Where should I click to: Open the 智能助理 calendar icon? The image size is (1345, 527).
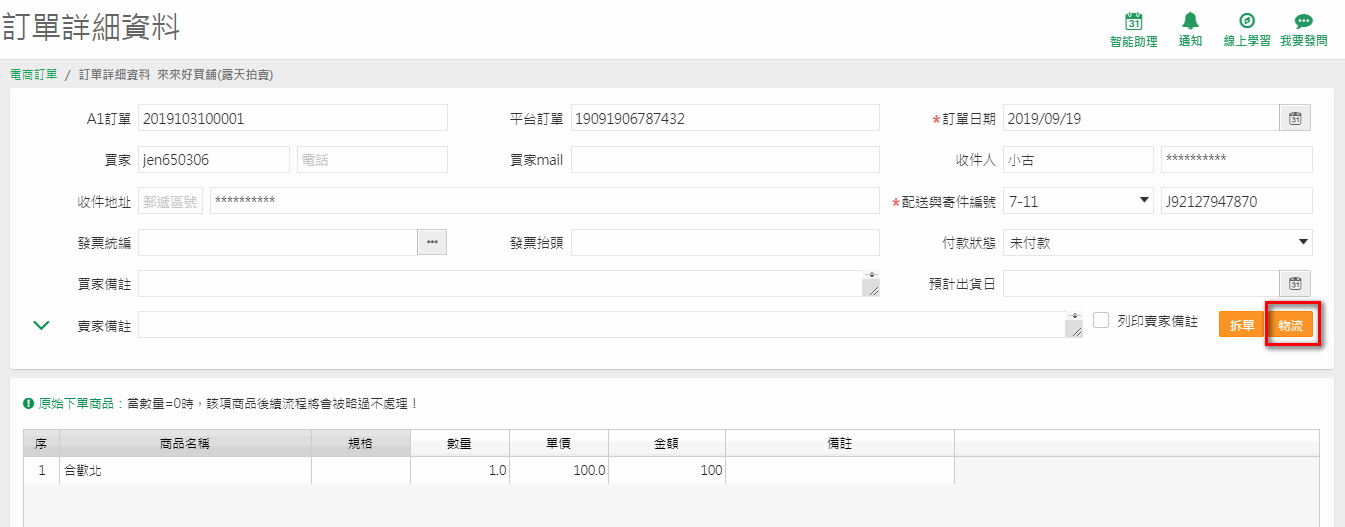click(x=1133, y=21)
